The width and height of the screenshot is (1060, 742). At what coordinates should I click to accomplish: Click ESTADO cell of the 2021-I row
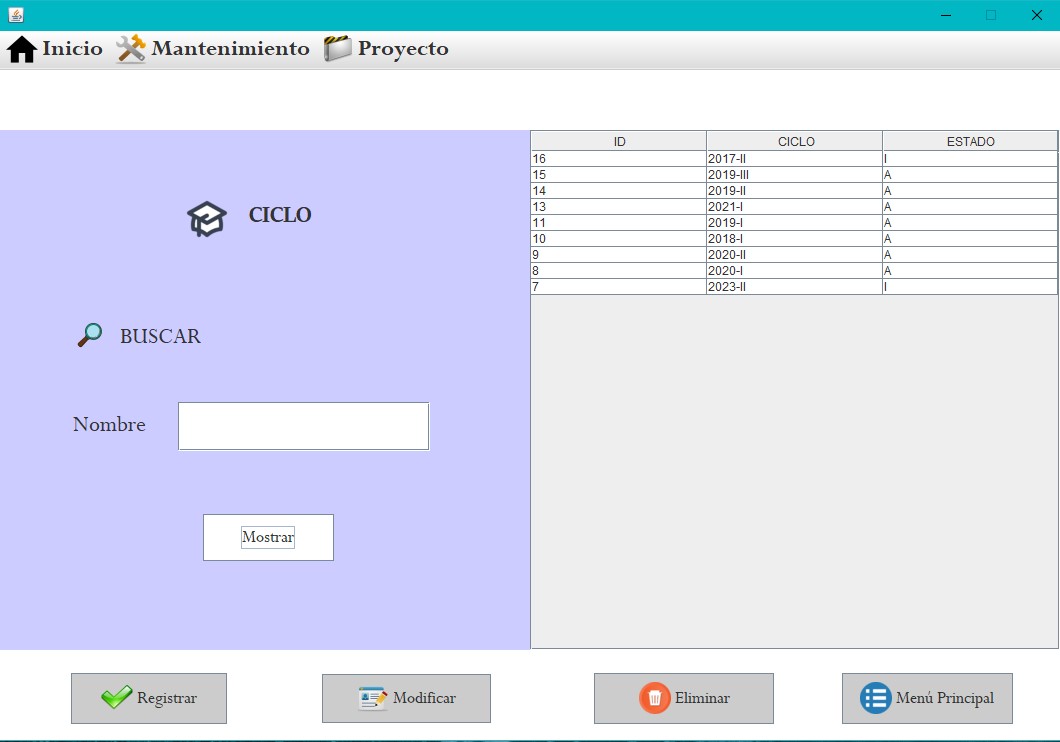coord(970,207)
